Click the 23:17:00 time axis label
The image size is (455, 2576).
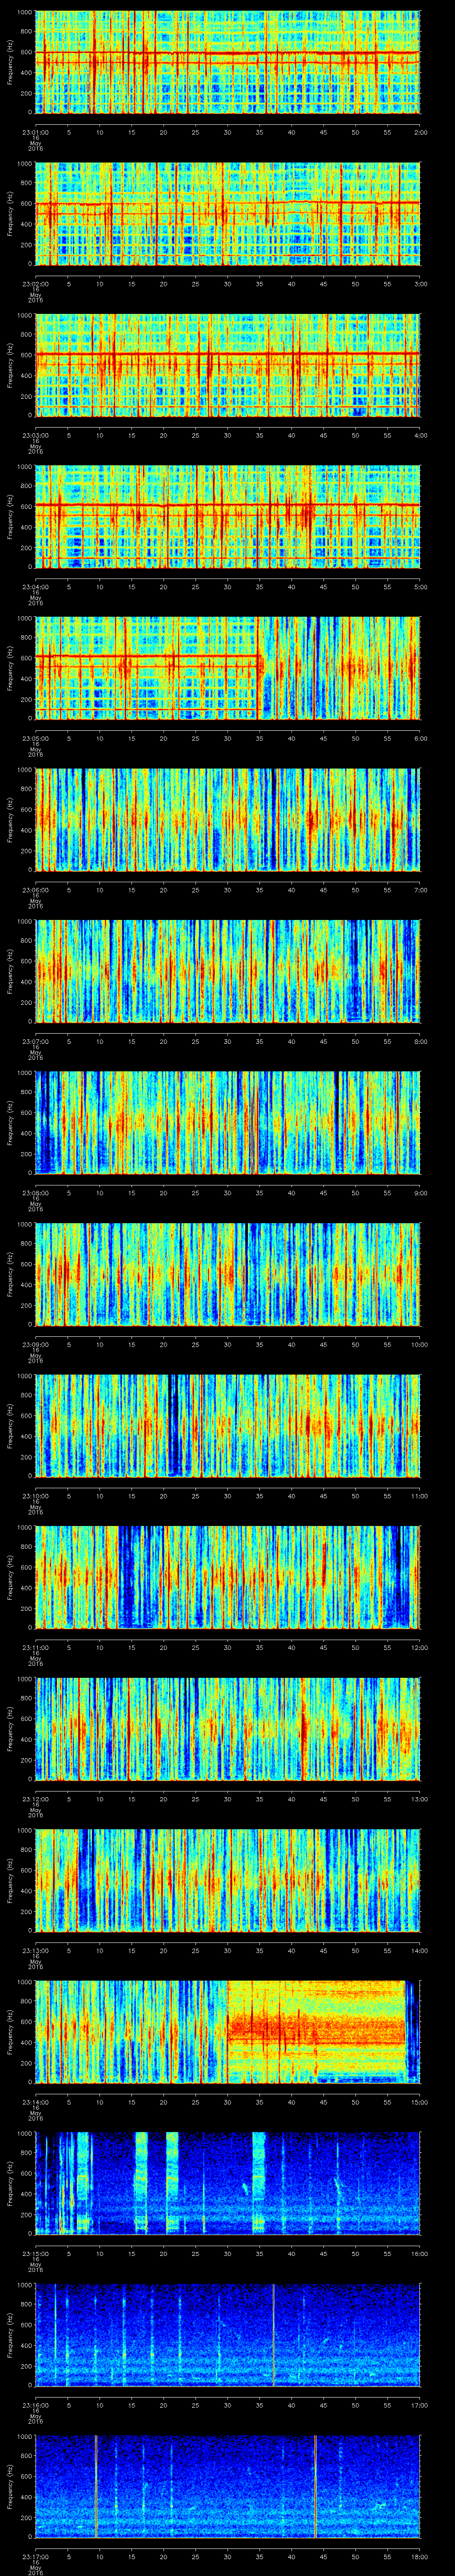pos(36,2556)
